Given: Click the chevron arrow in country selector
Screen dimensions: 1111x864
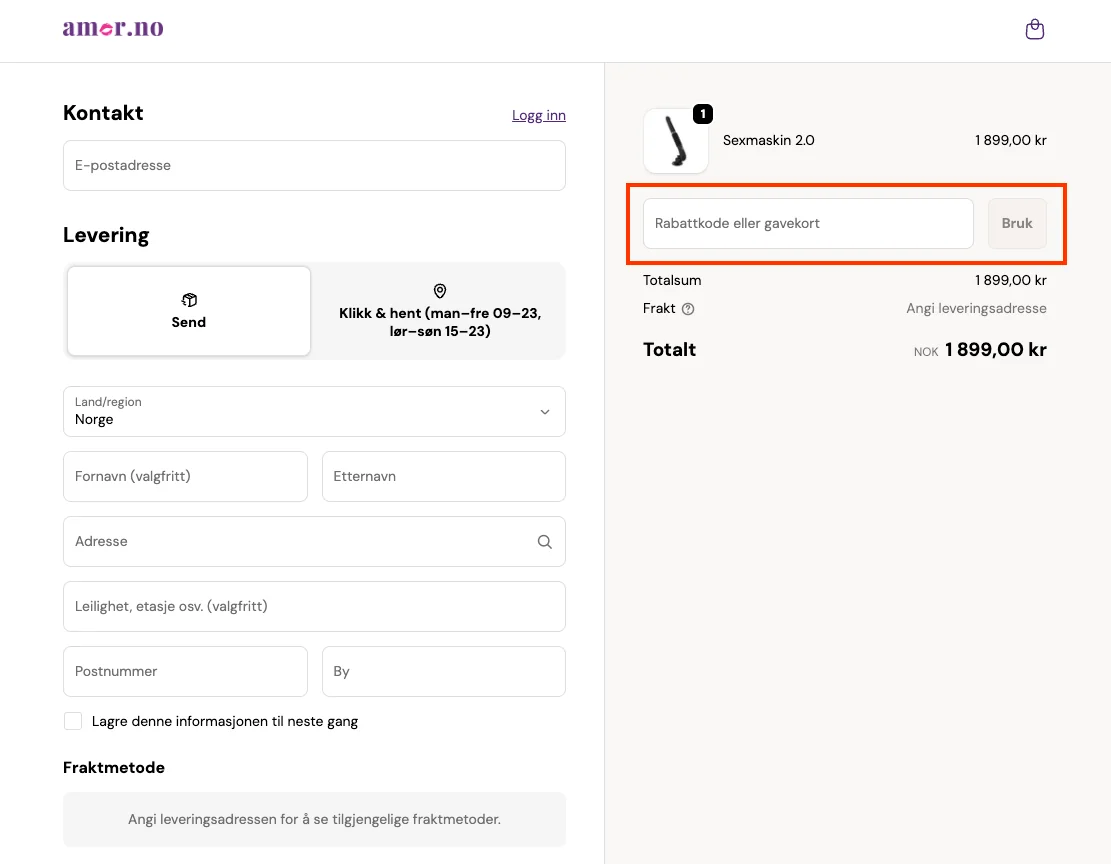Looking at the screenshot, I should (x=545, y=412).
